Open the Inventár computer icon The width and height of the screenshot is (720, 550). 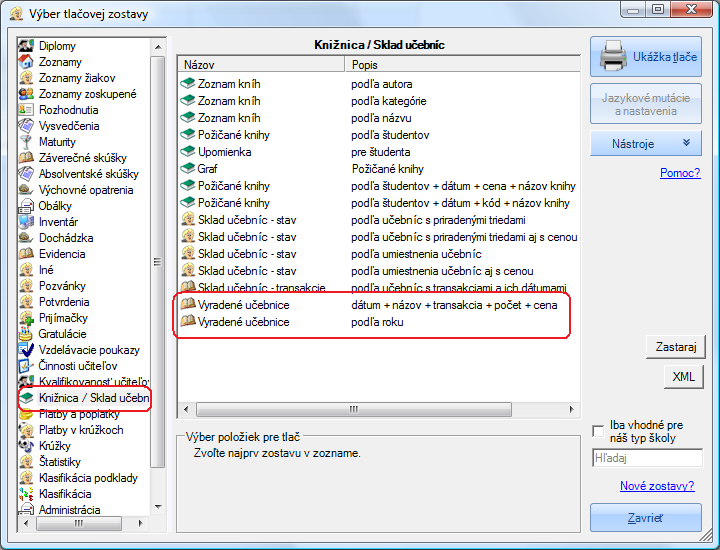click(x=26, y=222)
